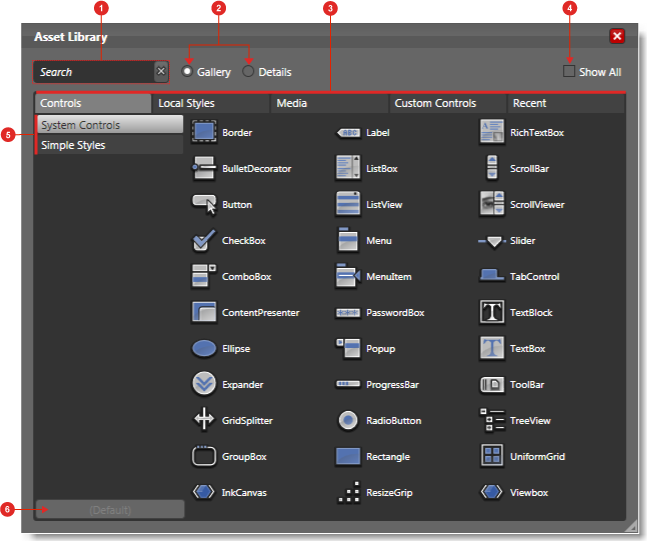Select the ToolBar icon

point(491,385)
